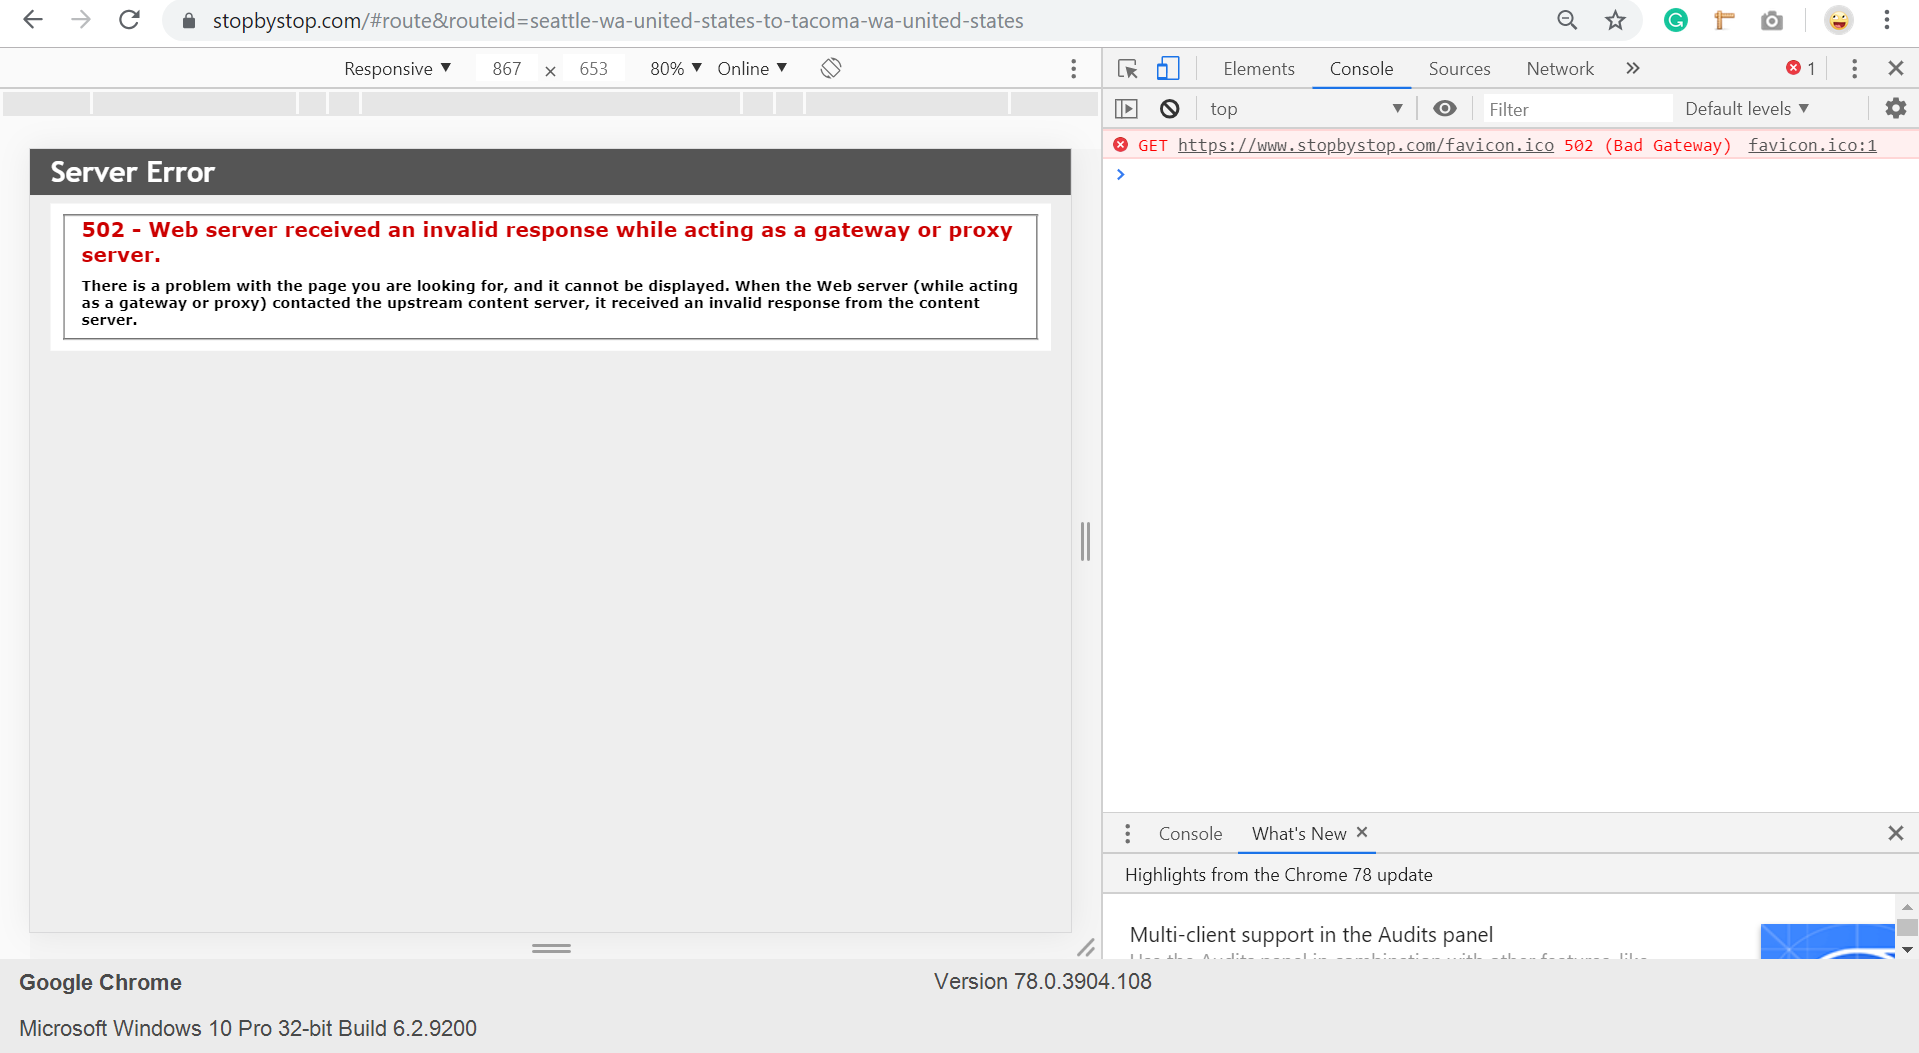Reload the page with the refresh icon
The width and height of the screenshot is (1919, 1053).
pos(129,20)
